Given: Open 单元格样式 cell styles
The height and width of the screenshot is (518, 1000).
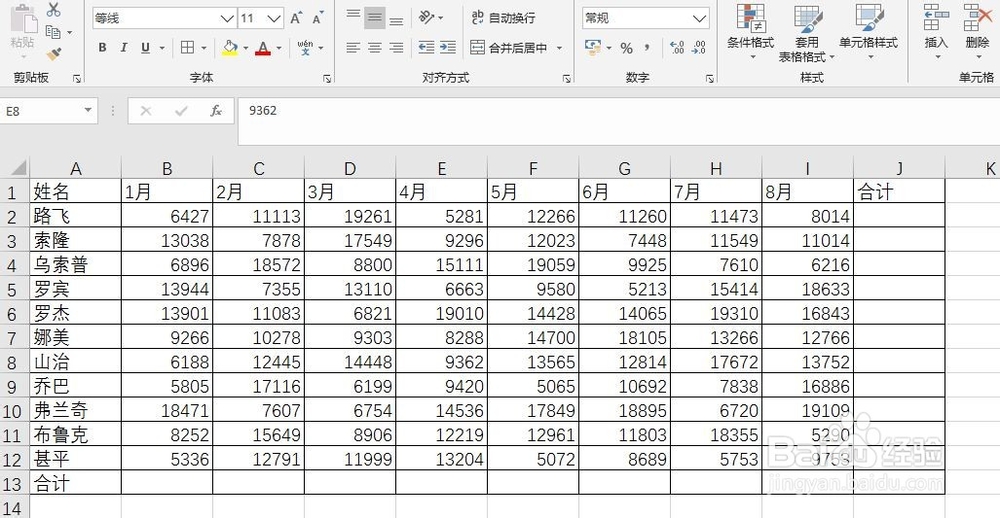Looking at the screenshot, I should (x=868, y=32).
